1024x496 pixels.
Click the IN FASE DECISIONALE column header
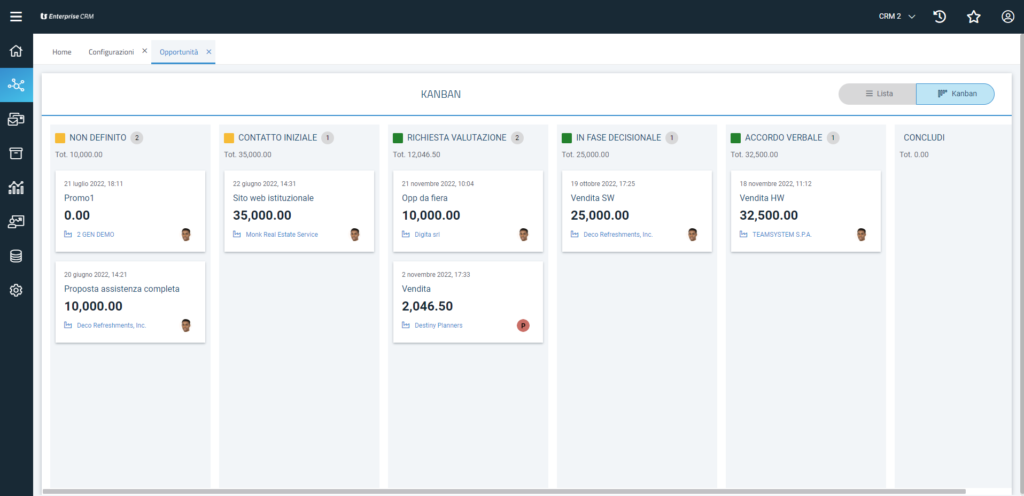click(618, 138)
